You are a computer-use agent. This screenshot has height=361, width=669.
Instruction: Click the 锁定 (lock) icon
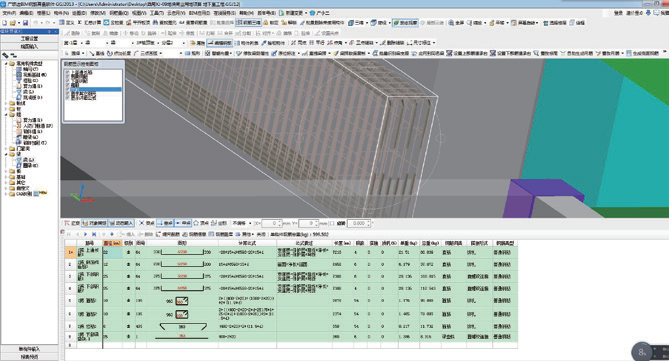click(x=271, y=23)
